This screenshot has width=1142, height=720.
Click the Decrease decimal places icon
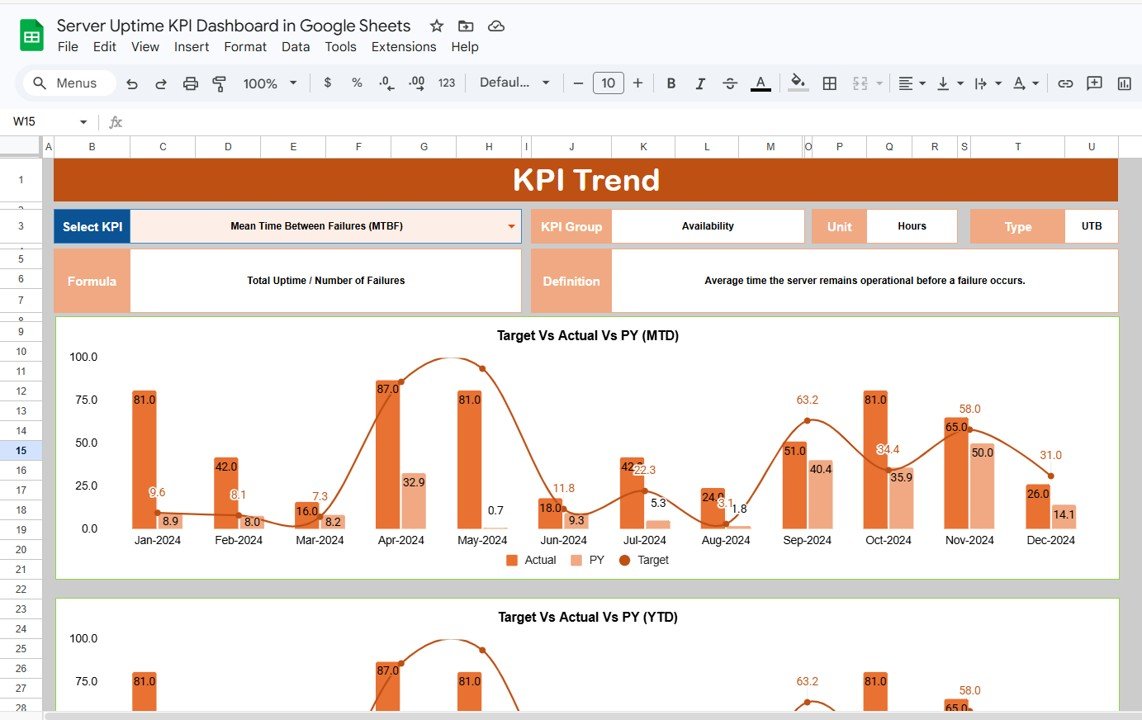387,83
